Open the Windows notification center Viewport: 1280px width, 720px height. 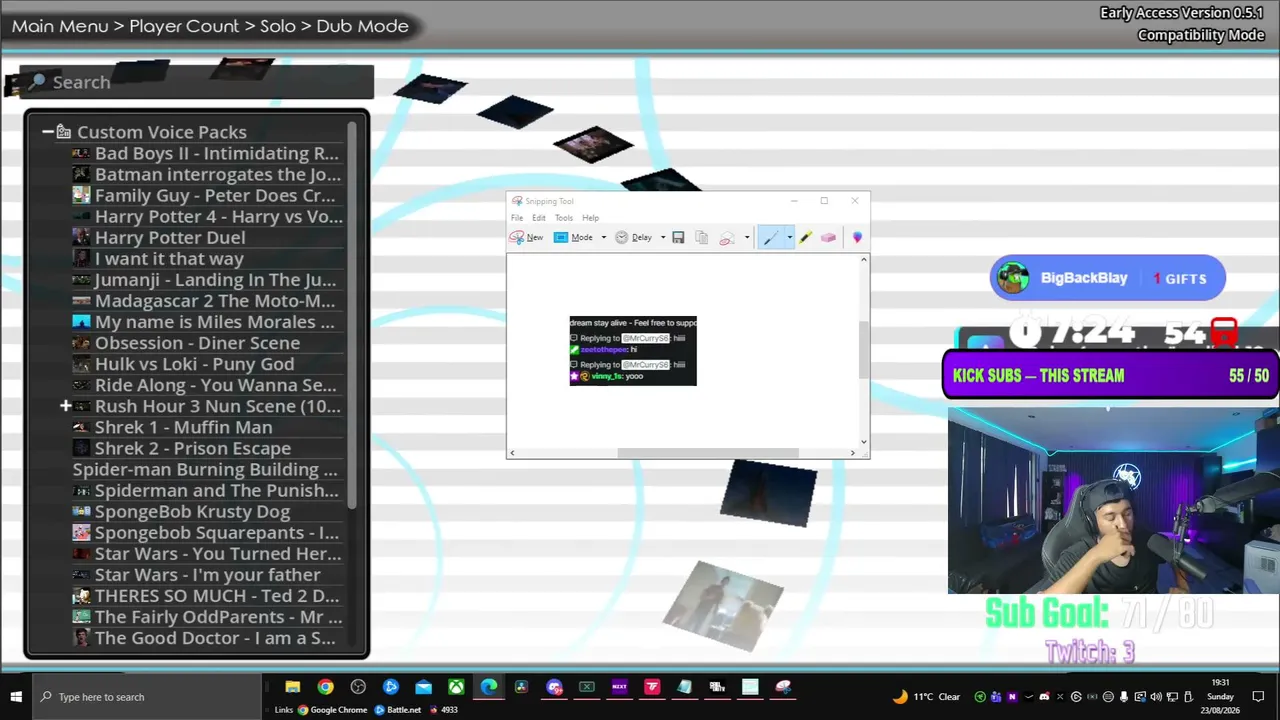click(1259, 697)
